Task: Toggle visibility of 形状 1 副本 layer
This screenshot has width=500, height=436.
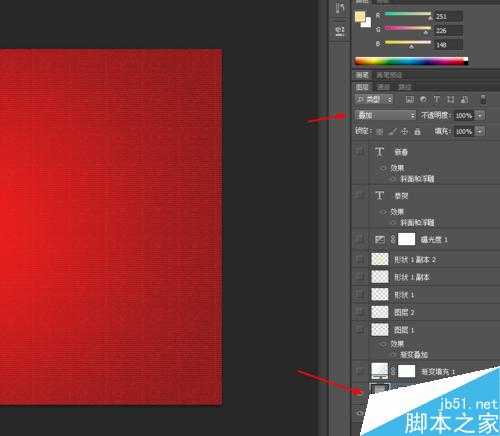Action: [x=360, y=277]
